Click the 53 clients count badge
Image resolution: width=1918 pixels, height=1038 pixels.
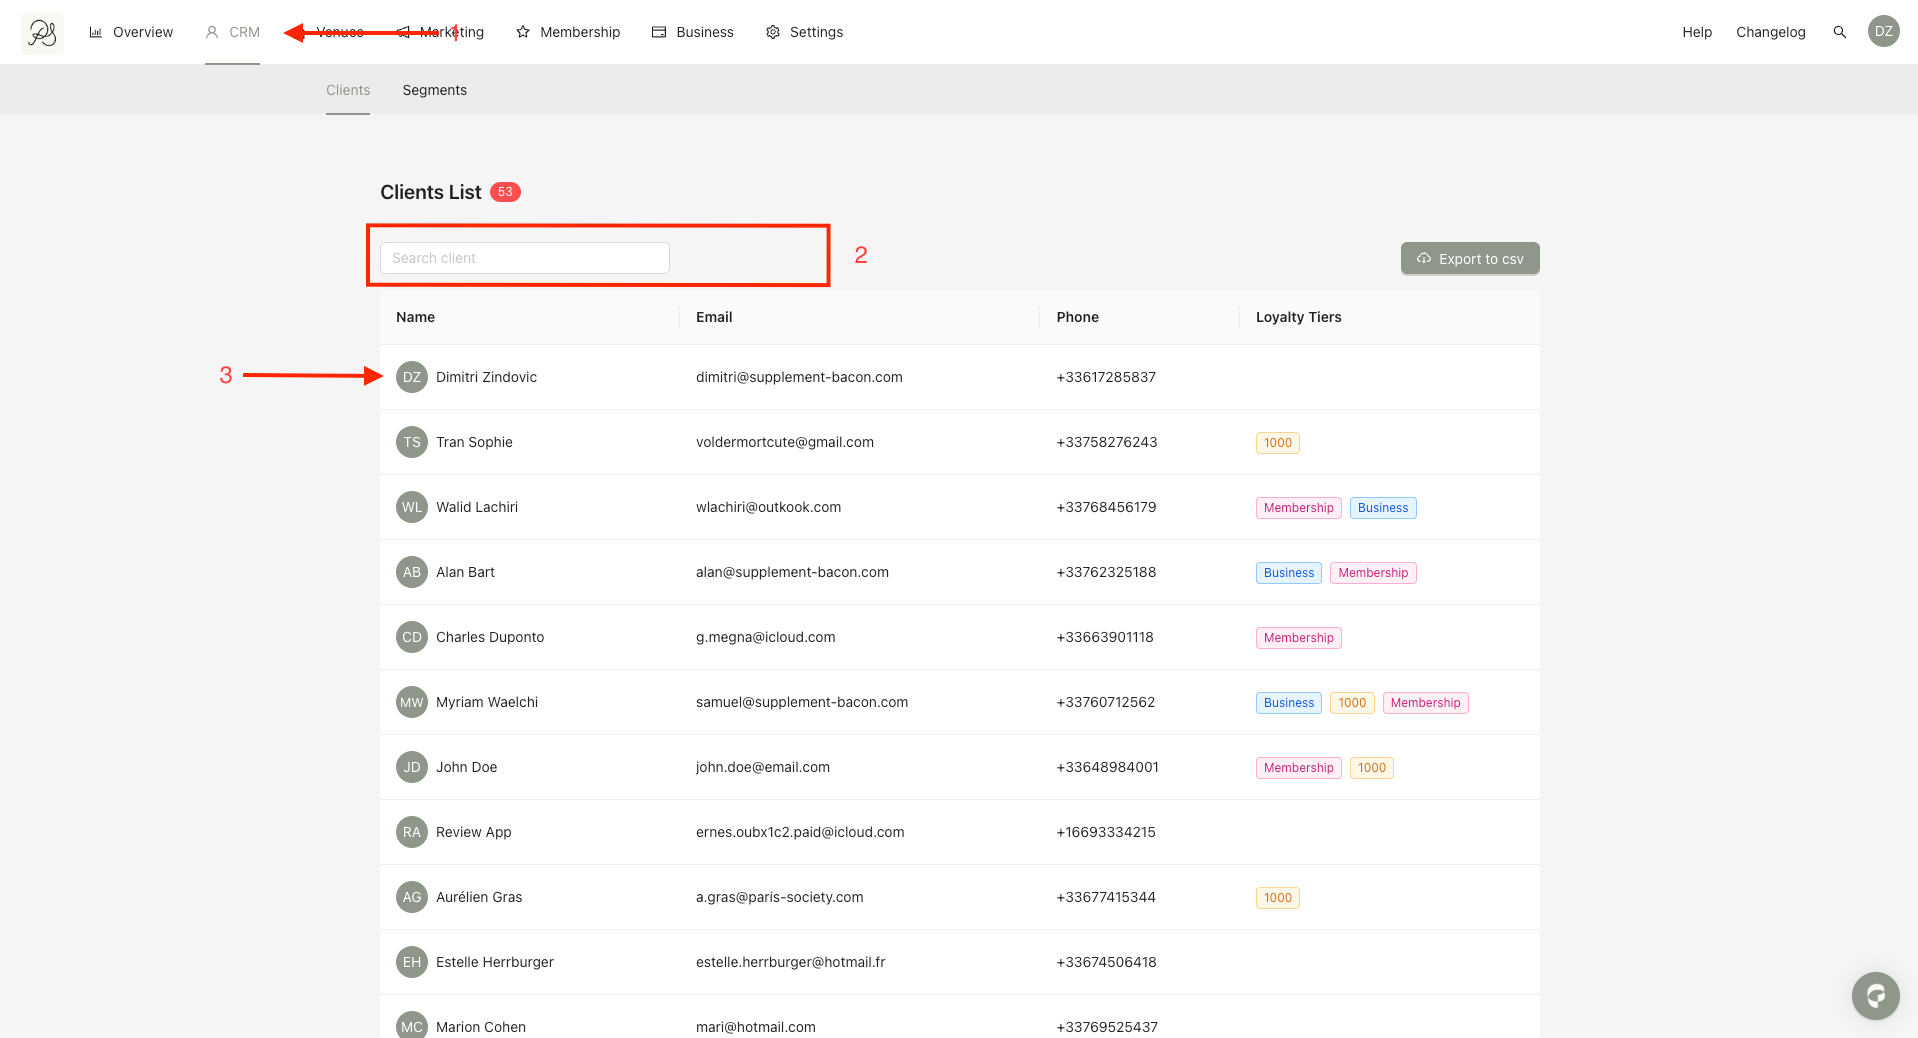[x=505, y=192]
